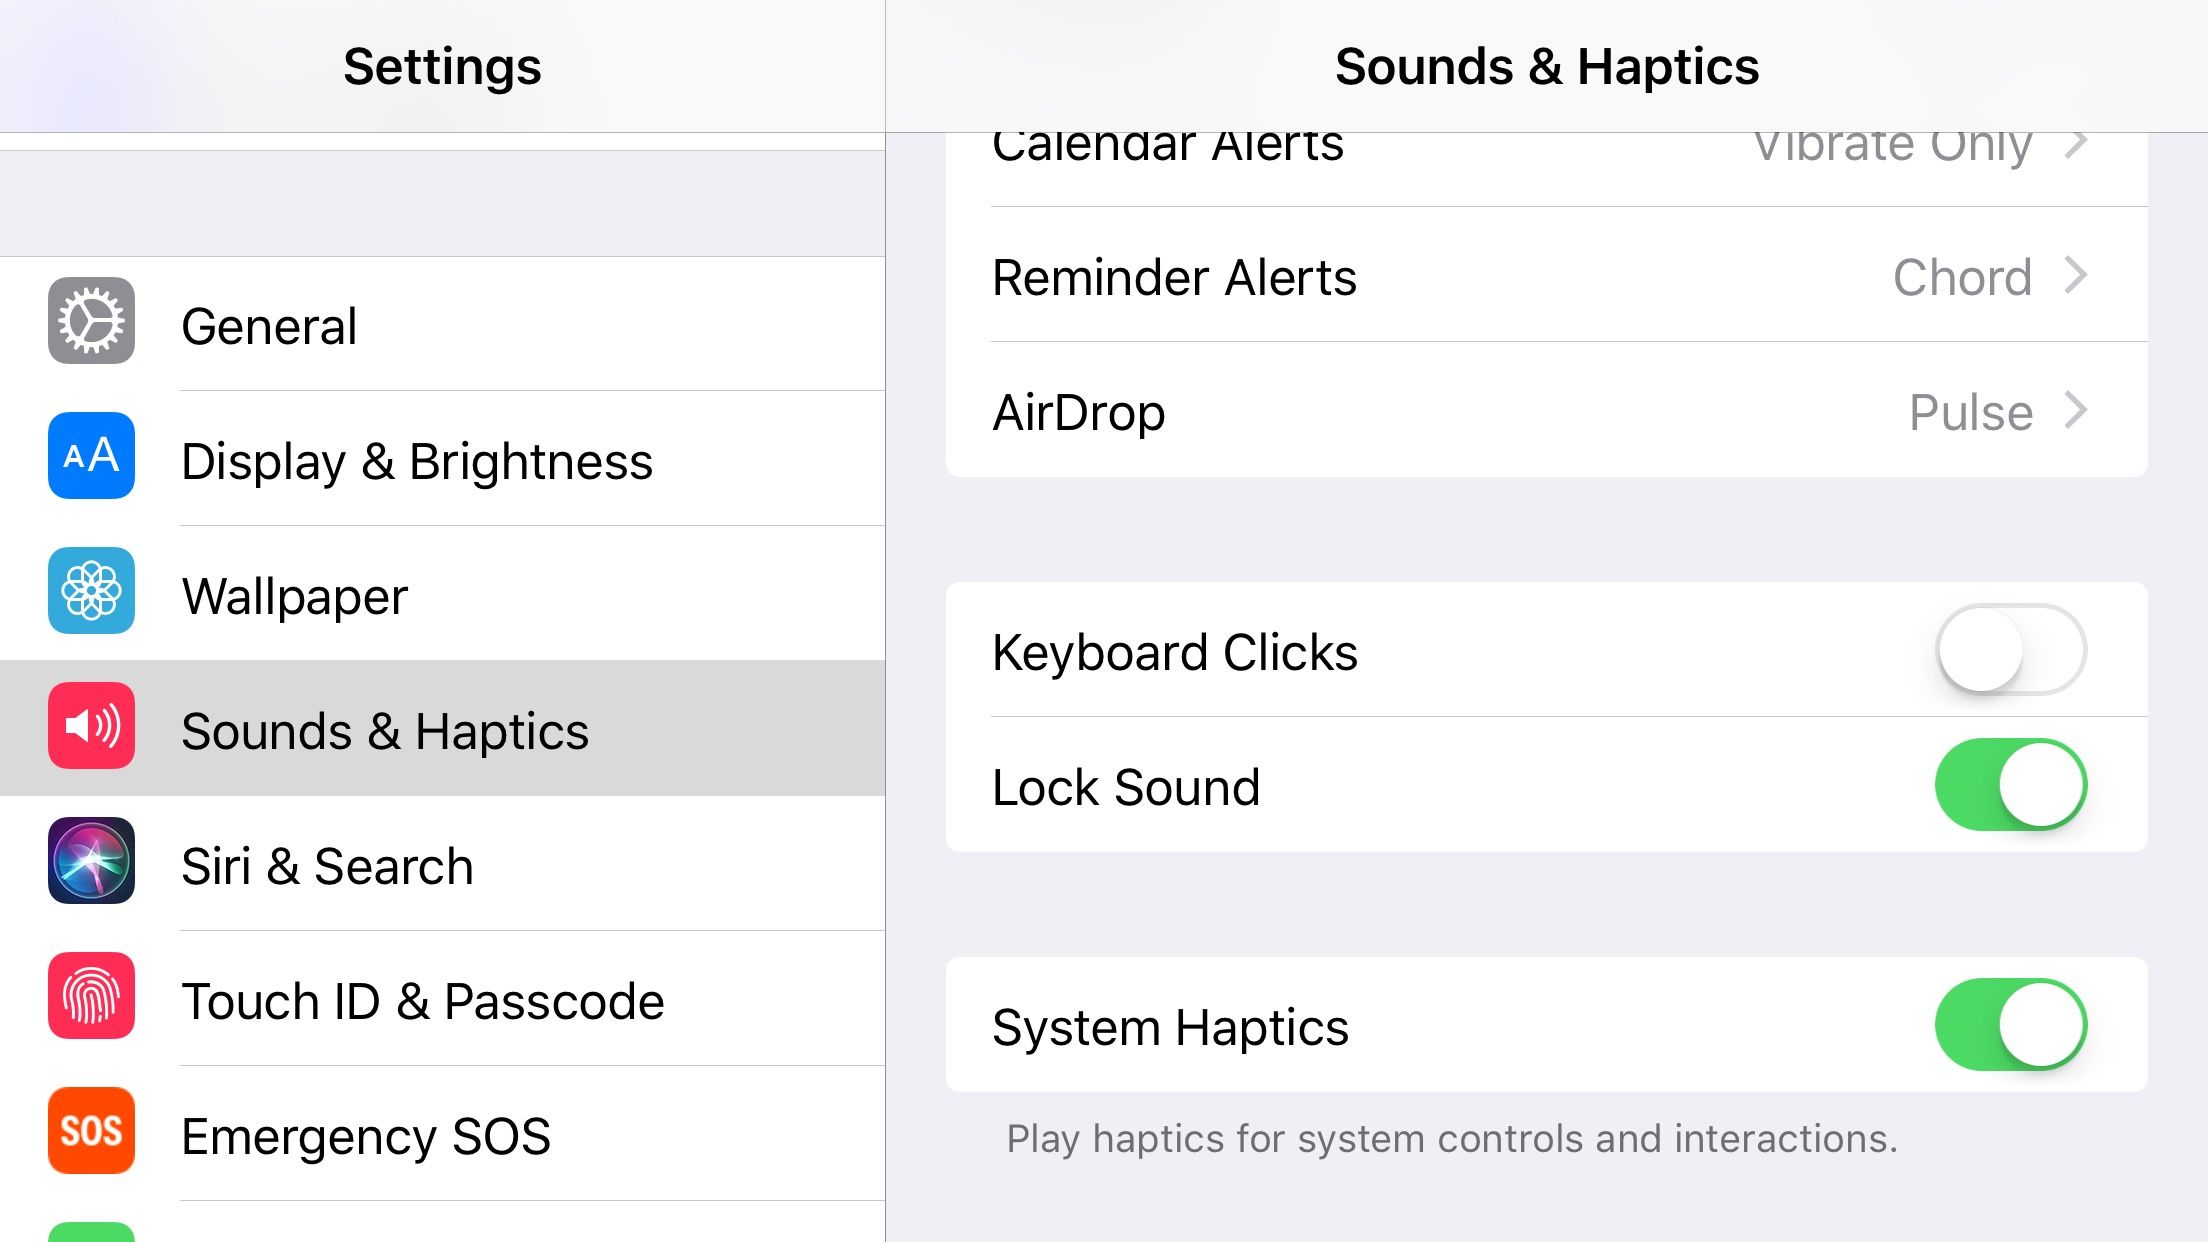
Task: Open Siri & Search via its icon
Action: tap(91, 862)
